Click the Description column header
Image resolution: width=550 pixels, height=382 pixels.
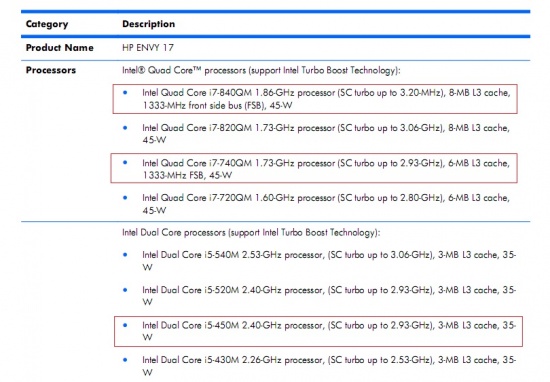click(x=149, y=24)
